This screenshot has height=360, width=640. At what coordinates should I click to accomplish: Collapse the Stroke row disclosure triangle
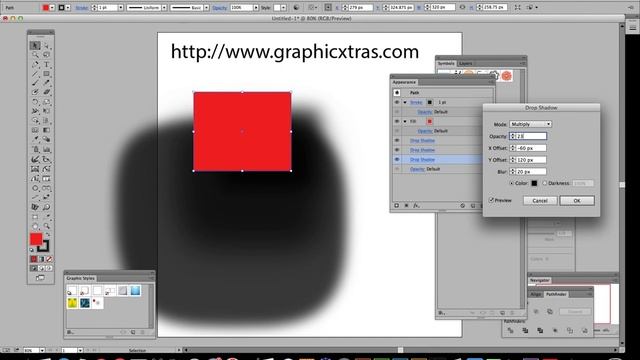[405, 102]
